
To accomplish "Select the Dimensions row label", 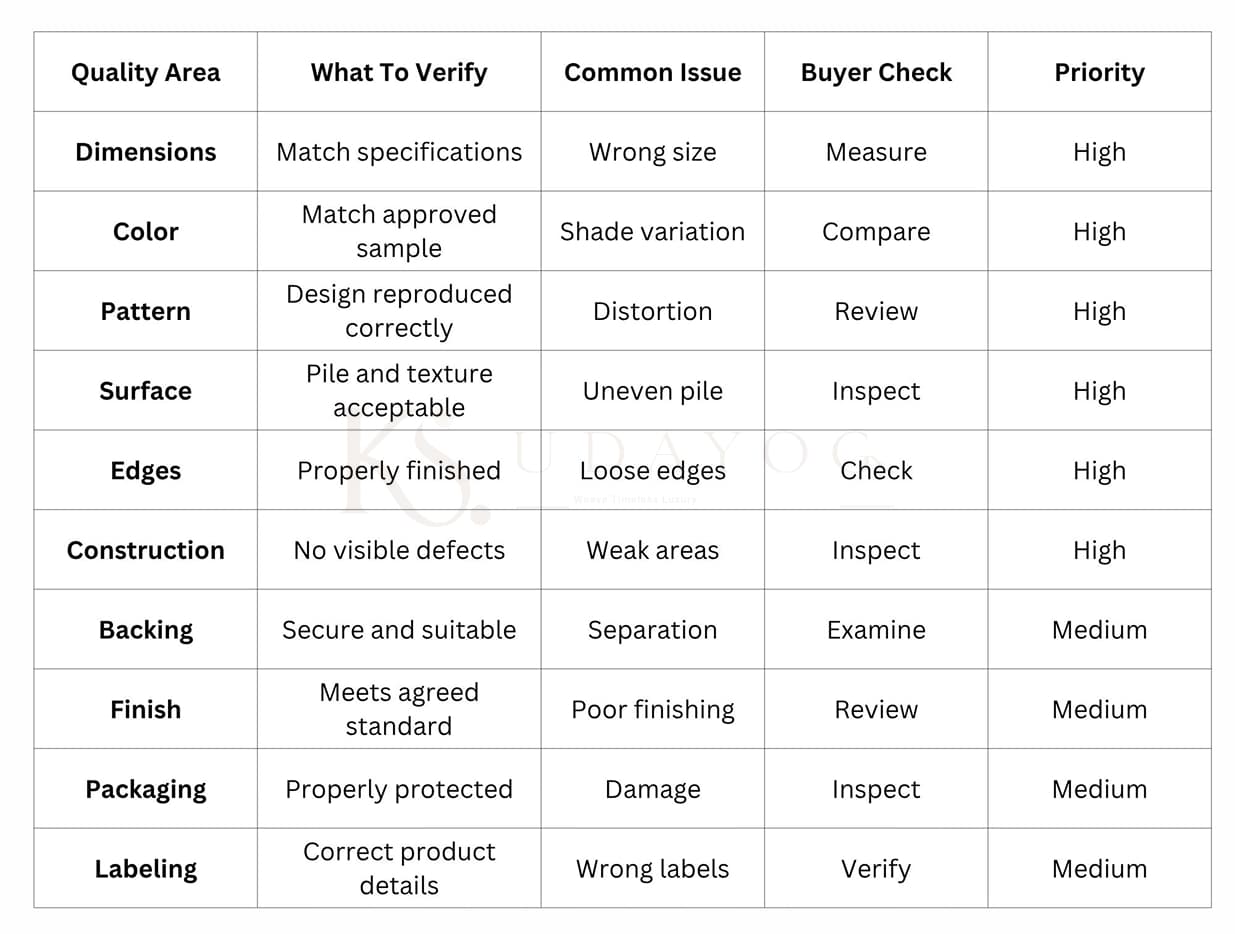I will pos(146,152).
